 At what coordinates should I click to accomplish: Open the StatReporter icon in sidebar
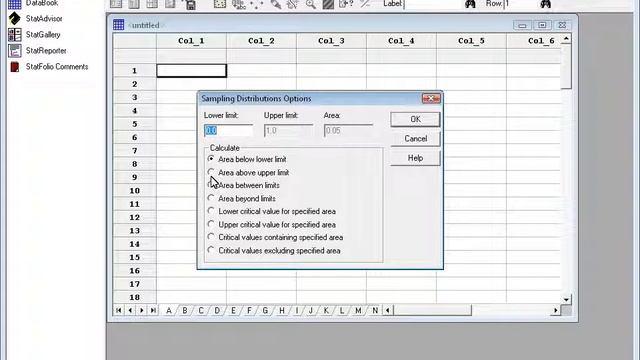click(x=15, y=51)
